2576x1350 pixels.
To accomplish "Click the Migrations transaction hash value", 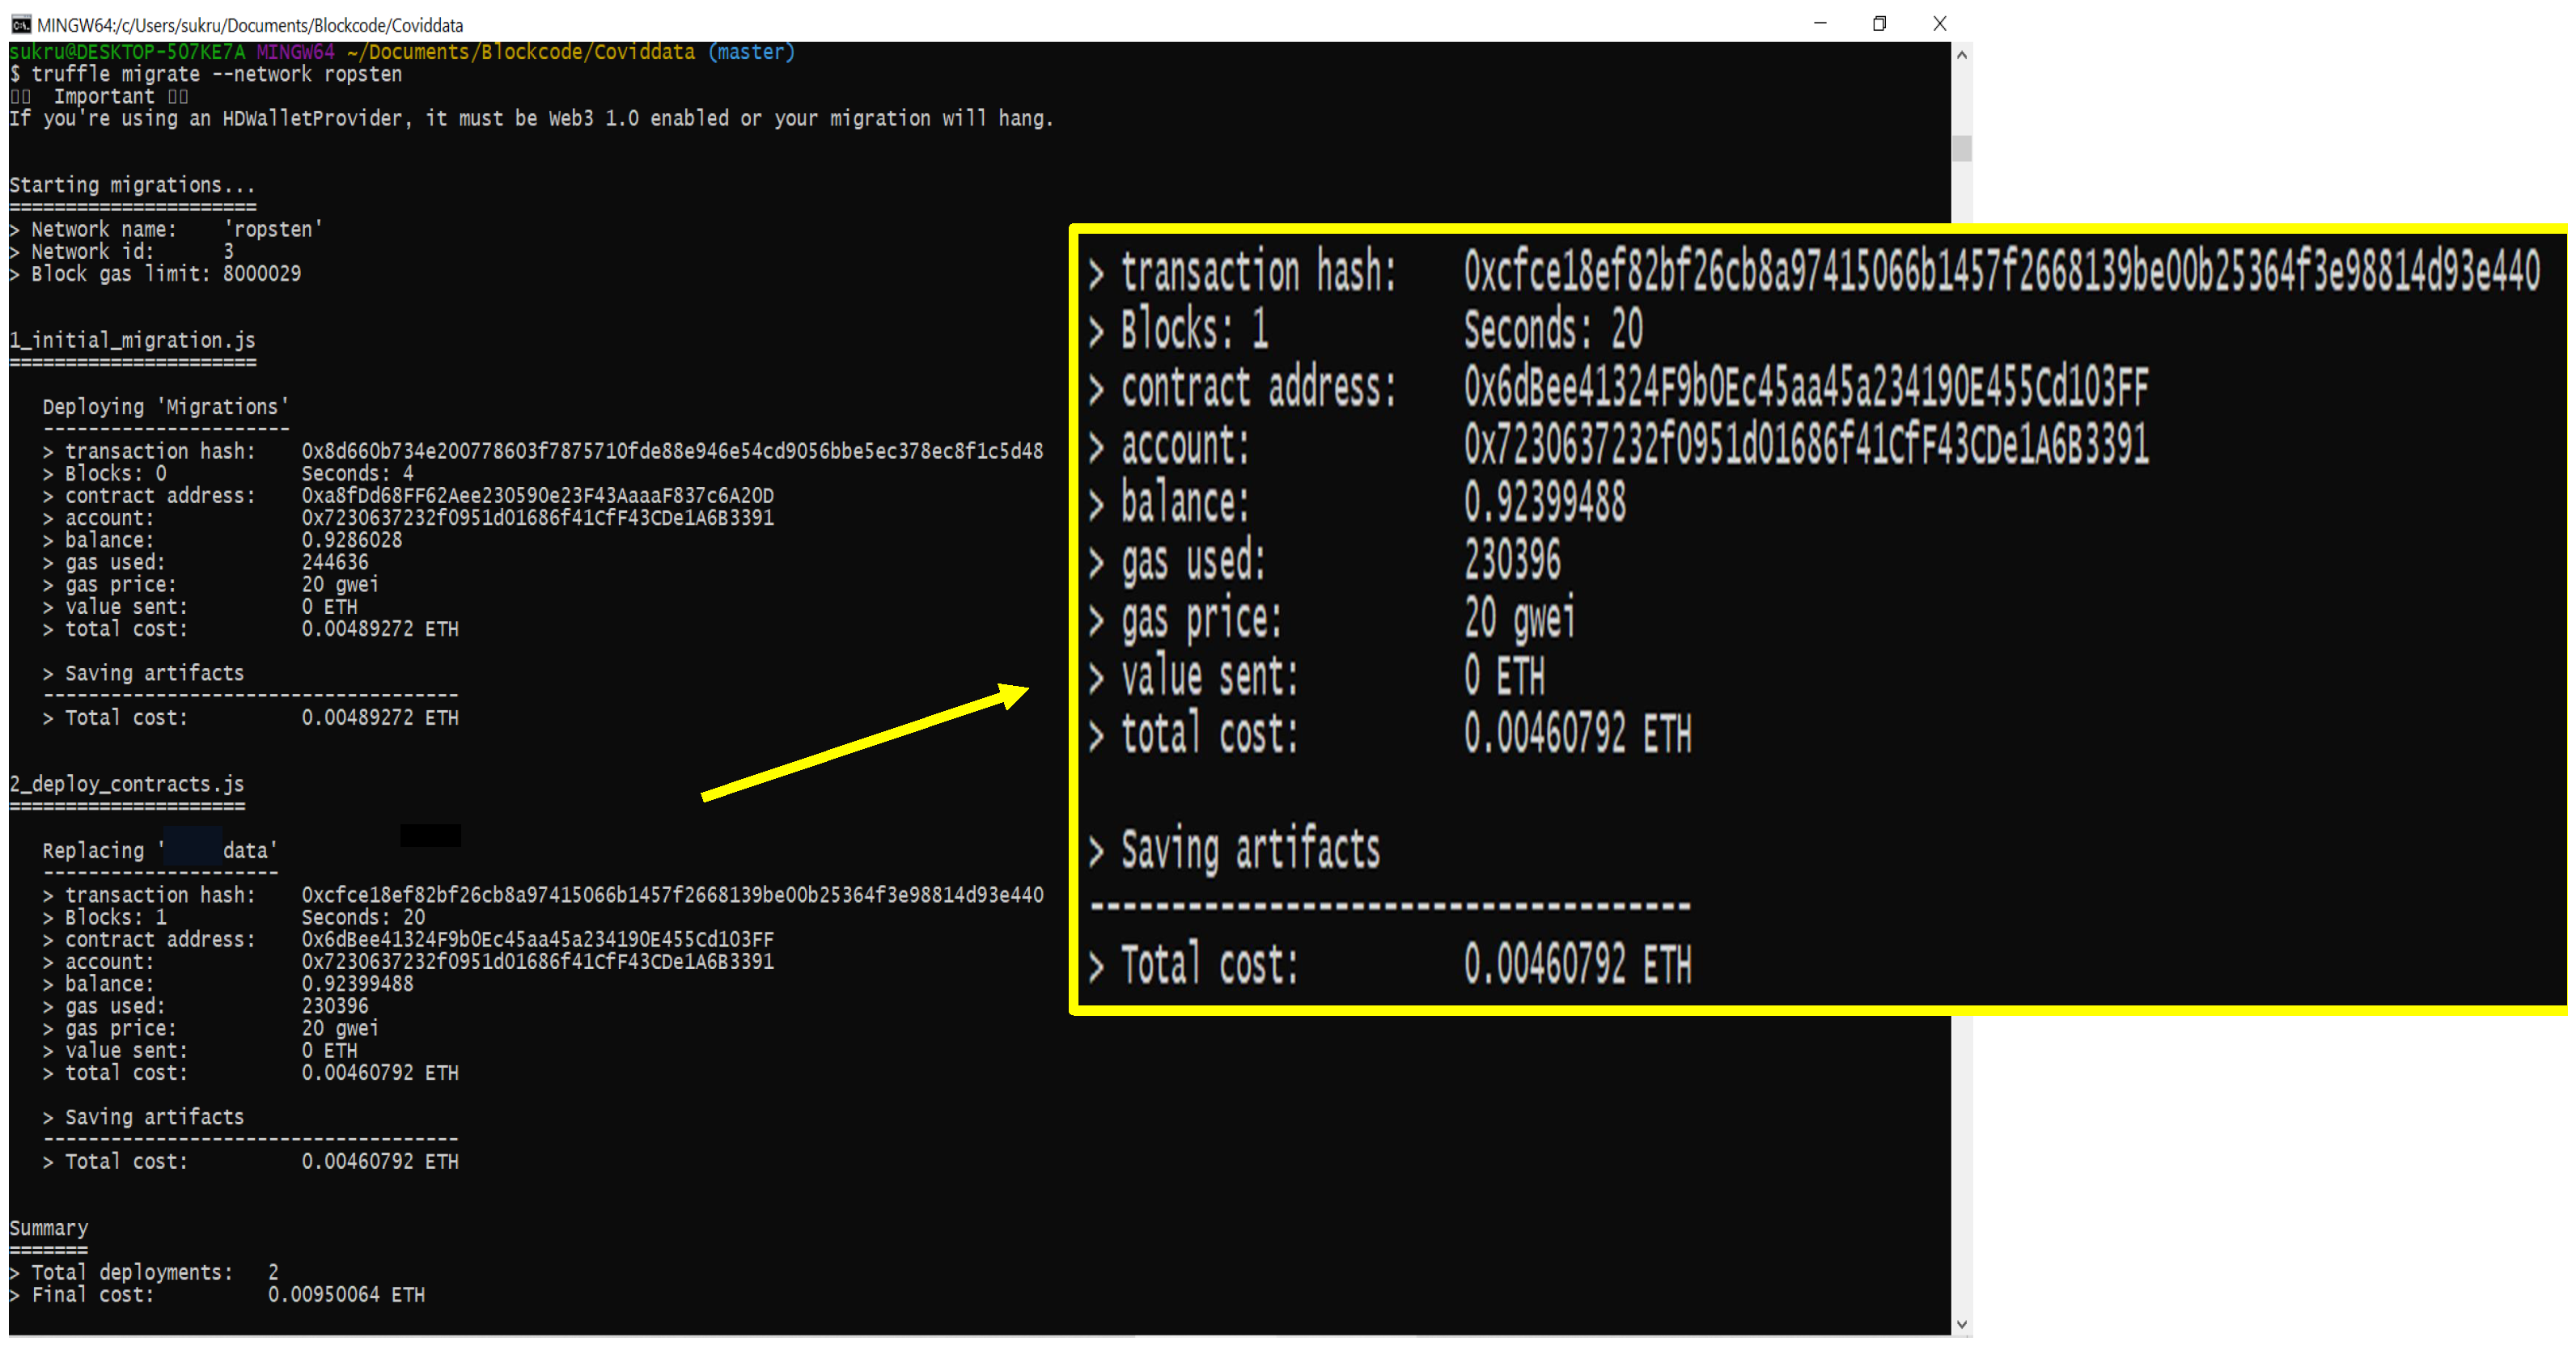I will click(672, 451).
